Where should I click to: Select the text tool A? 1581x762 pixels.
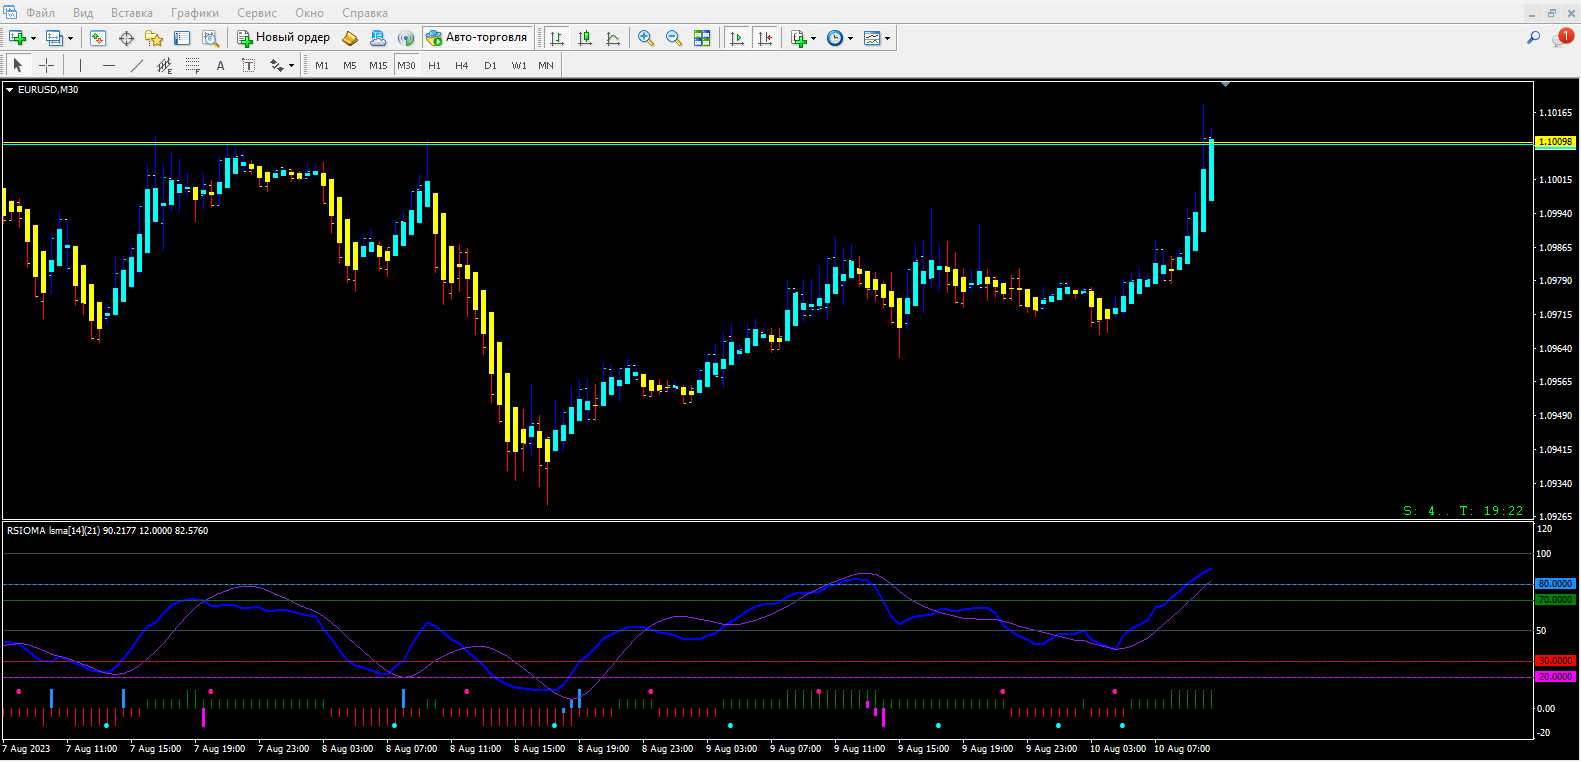[x=220, y=65]
